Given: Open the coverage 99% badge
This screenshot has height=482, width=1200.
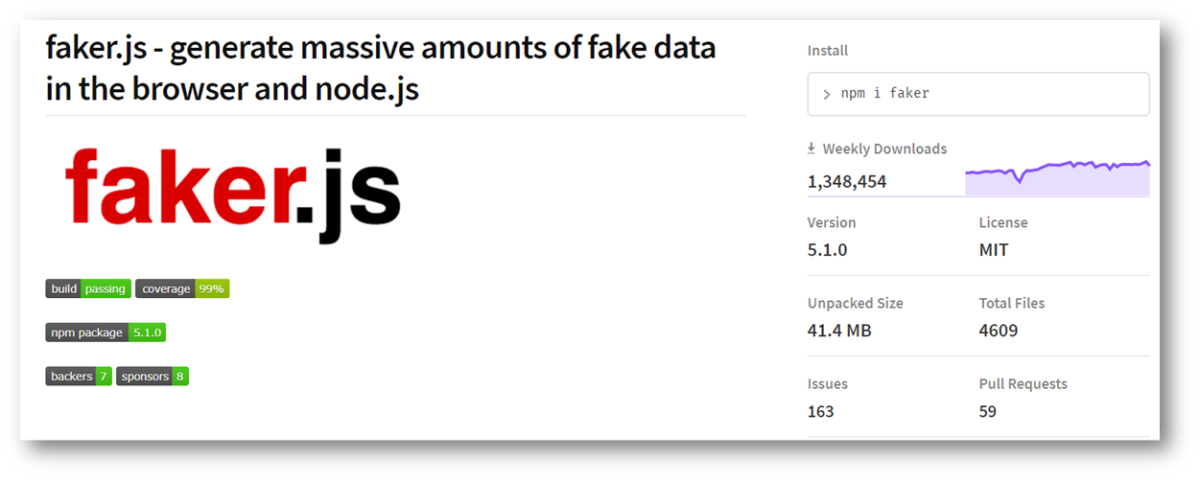Looking at the screenshot, I should (183, 289).
